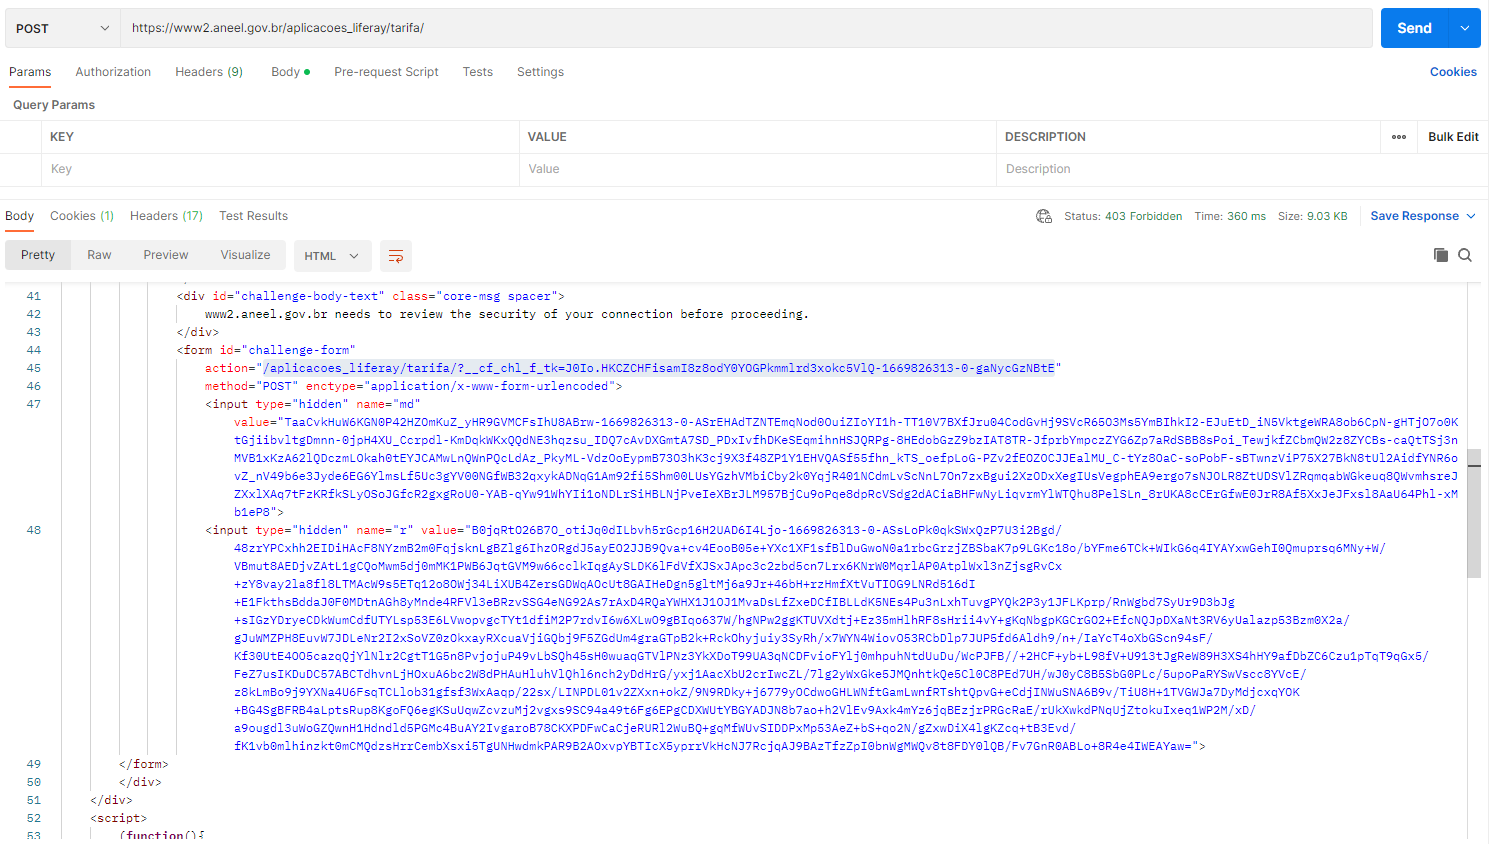
Task: Click the blue Send button
Action: [1414, 28]
